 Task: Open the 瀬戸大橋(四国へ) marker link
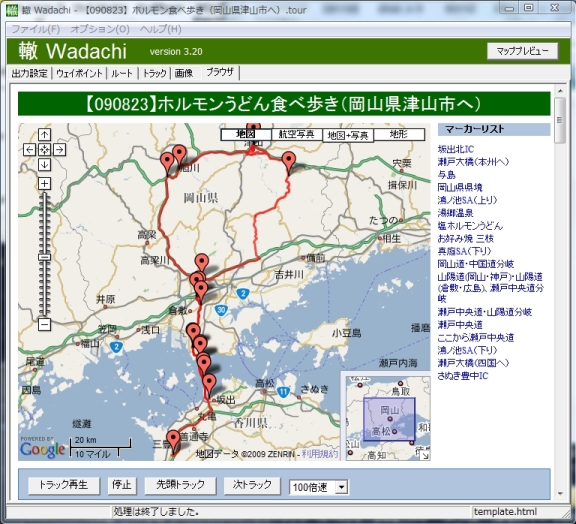pos(473,363)
